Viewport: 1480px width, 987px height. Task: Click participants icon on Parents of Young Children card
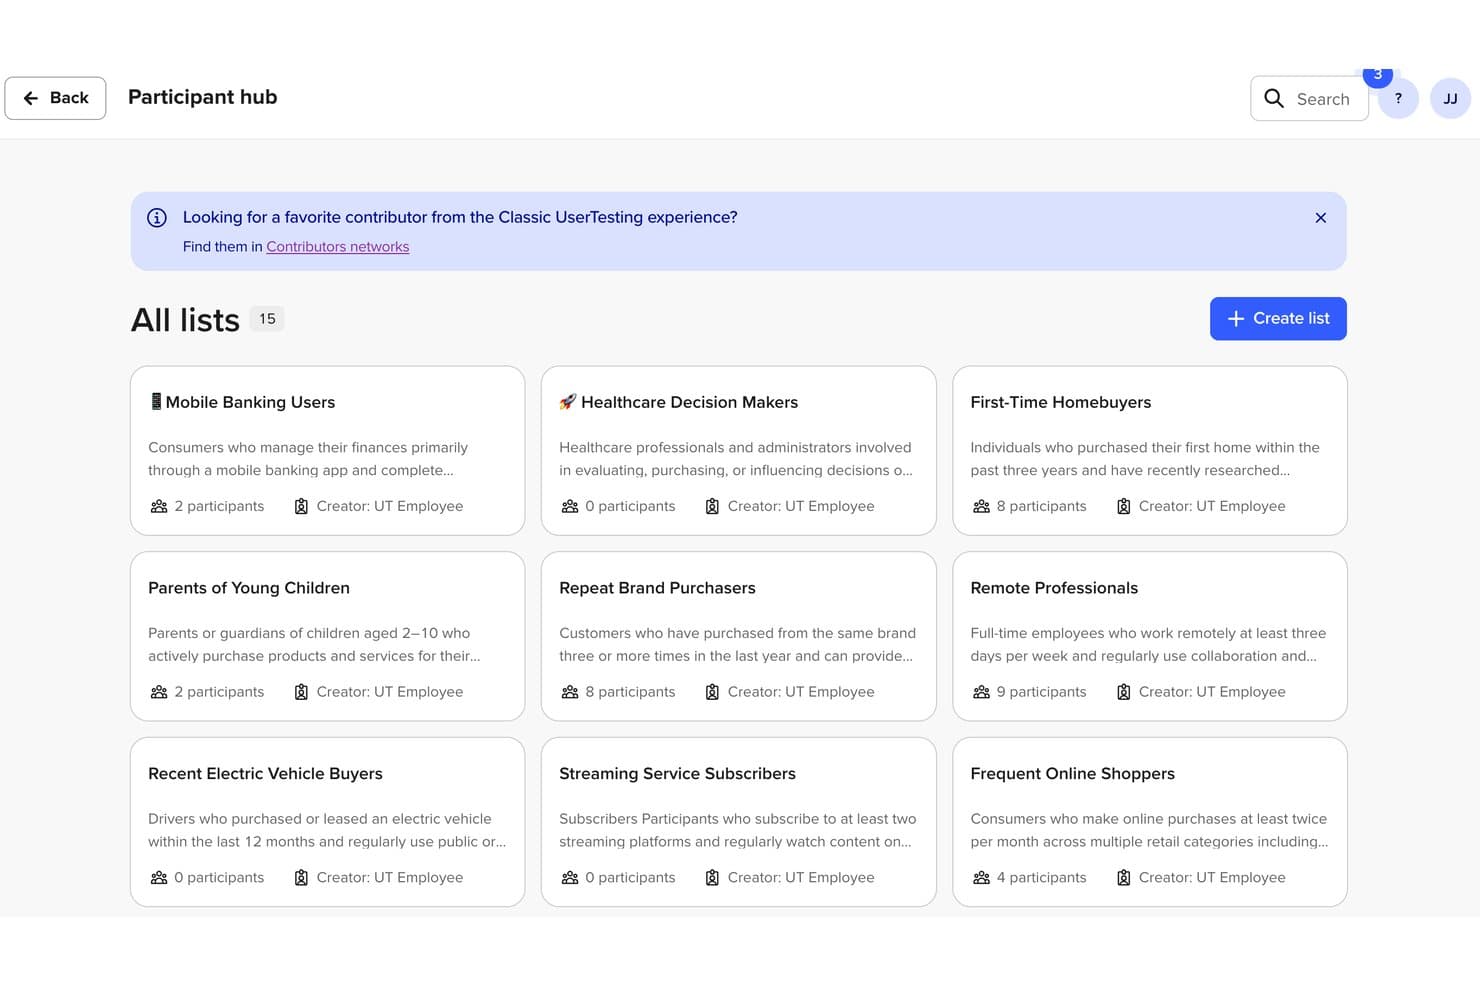click(159, 692)
